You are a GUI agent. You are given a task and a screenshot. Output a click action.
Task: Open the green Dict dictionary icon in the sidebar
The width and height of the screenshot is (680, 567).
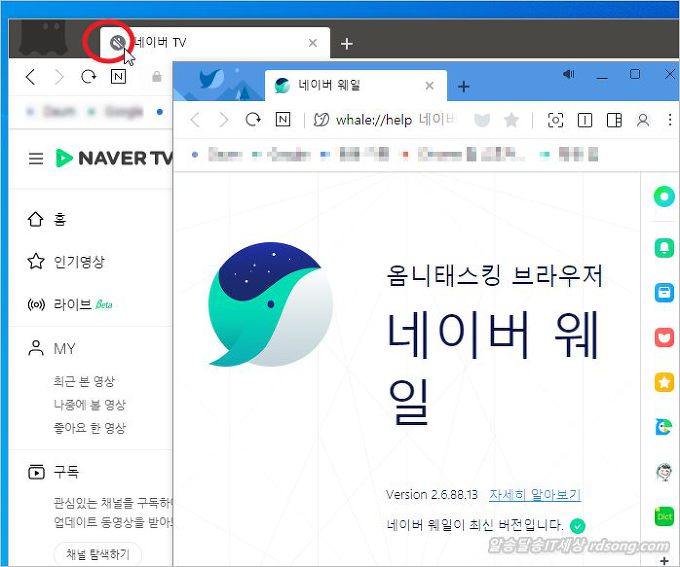664,516
